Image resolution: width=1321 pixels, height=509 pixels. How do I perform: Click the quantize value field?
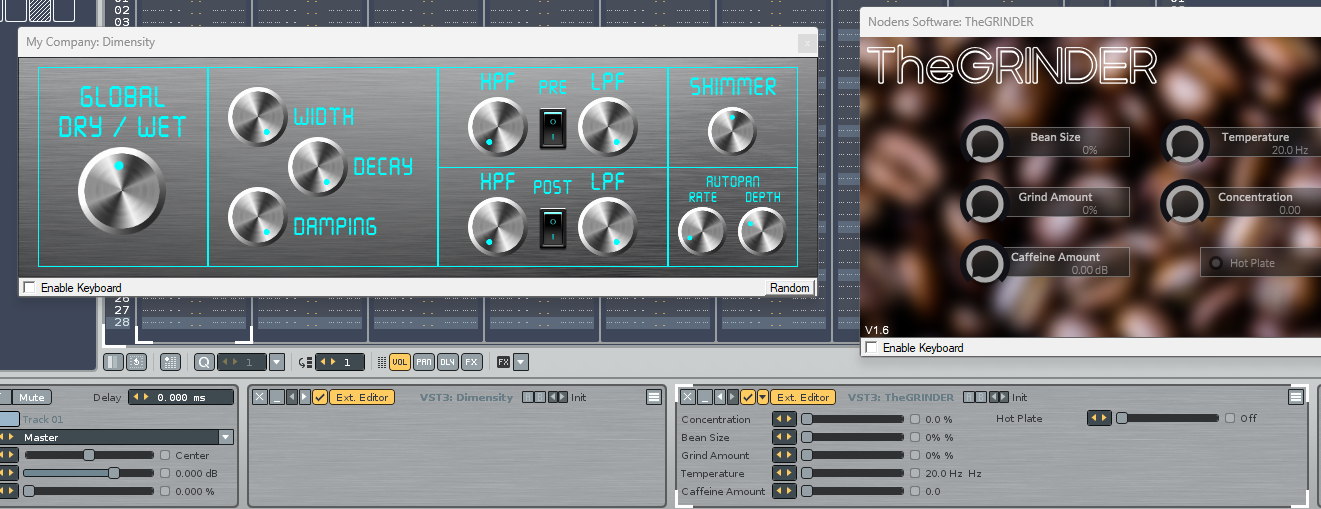point(241,362)
